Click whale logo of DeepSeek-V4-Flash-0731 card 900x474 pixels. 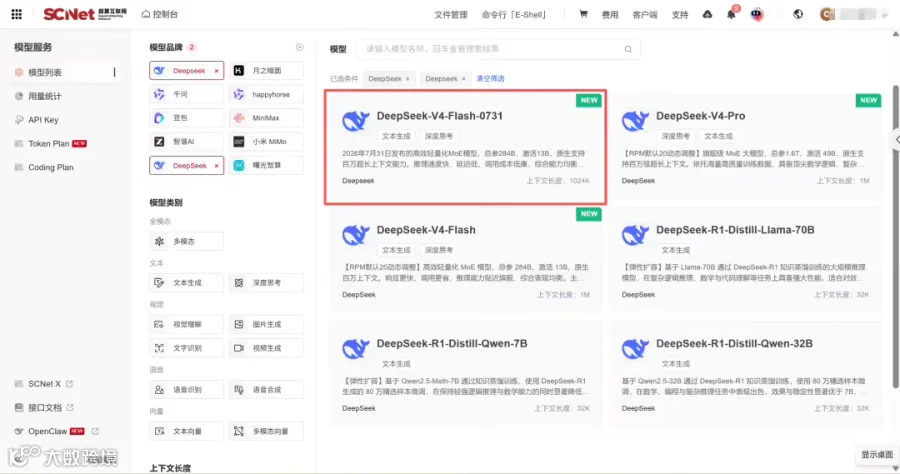(x=355, y=121)
